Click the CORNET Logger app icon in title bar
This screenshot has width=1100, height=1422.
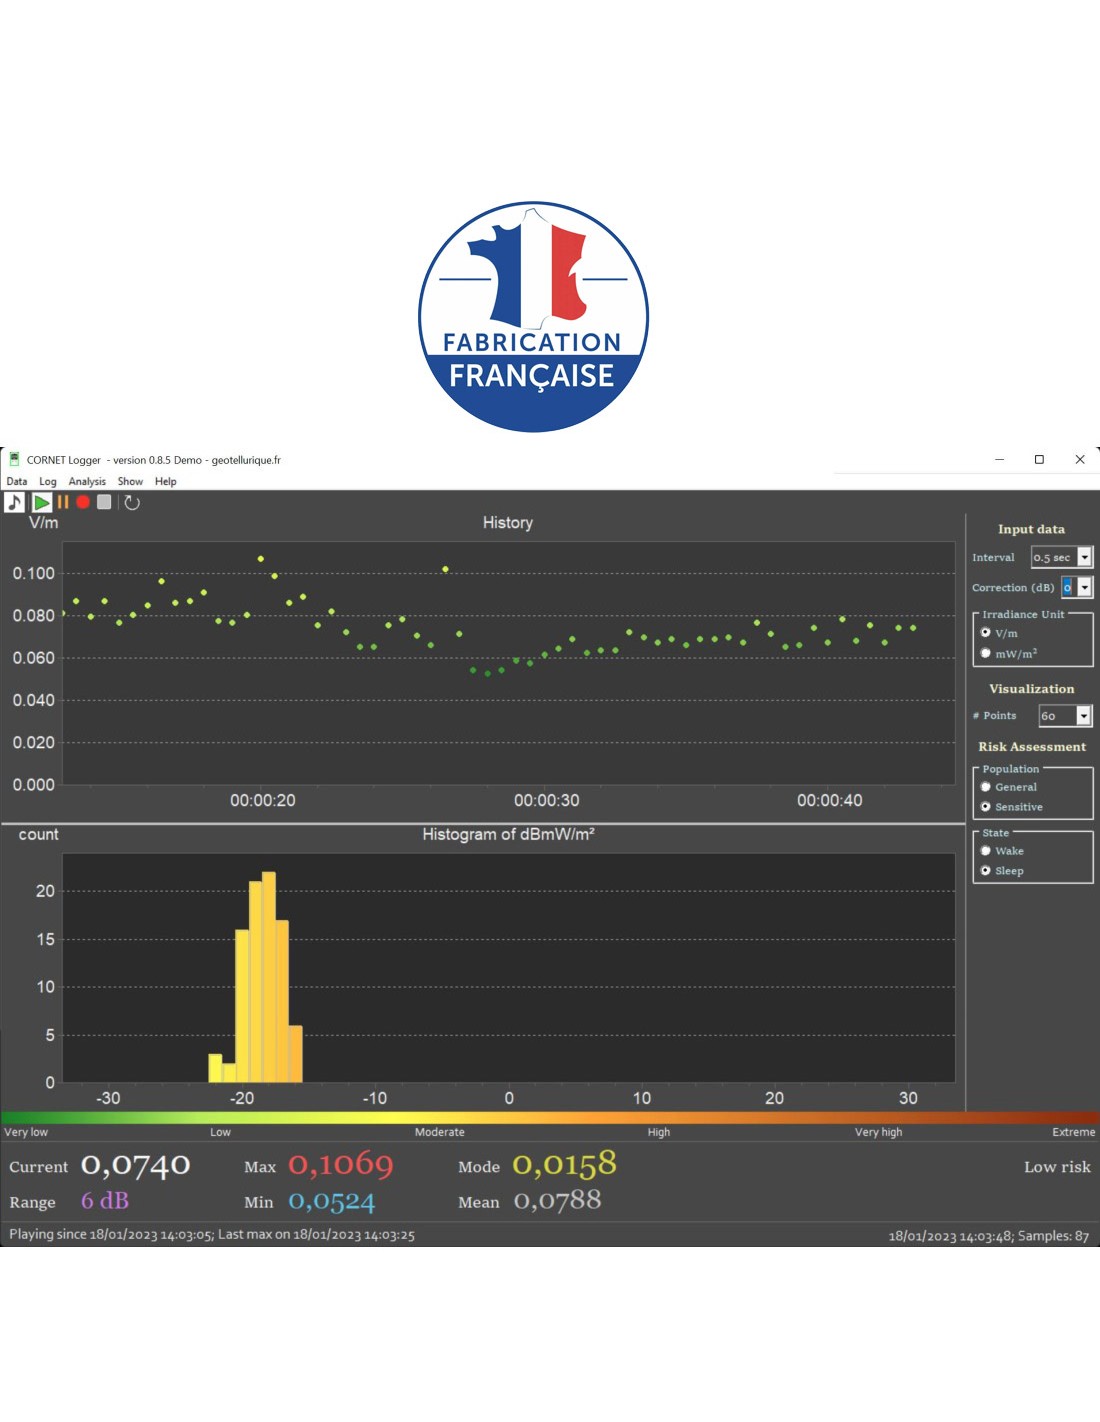pos(14,459)
